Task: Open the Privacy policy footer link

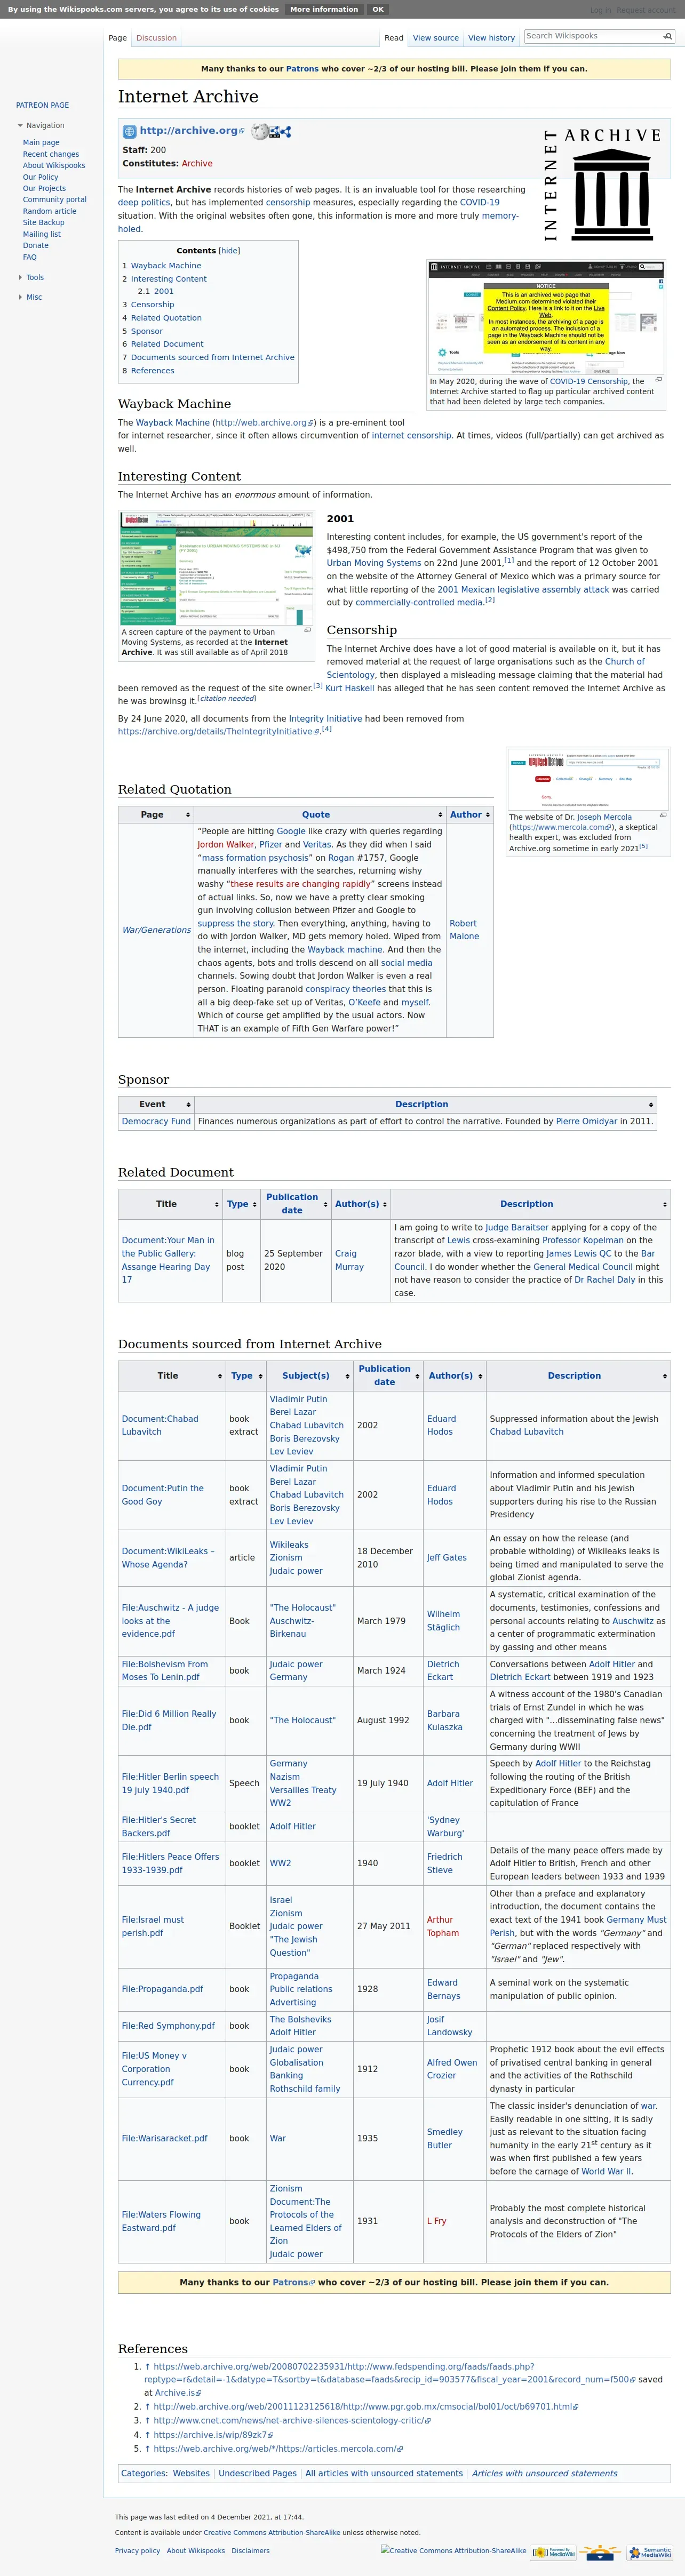Action: click(137, 2550)
